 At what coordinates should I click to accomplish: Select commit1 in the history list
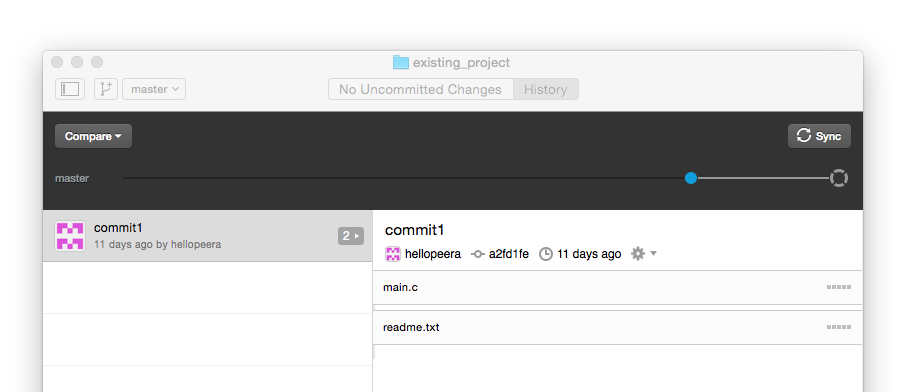coord(208,236)
